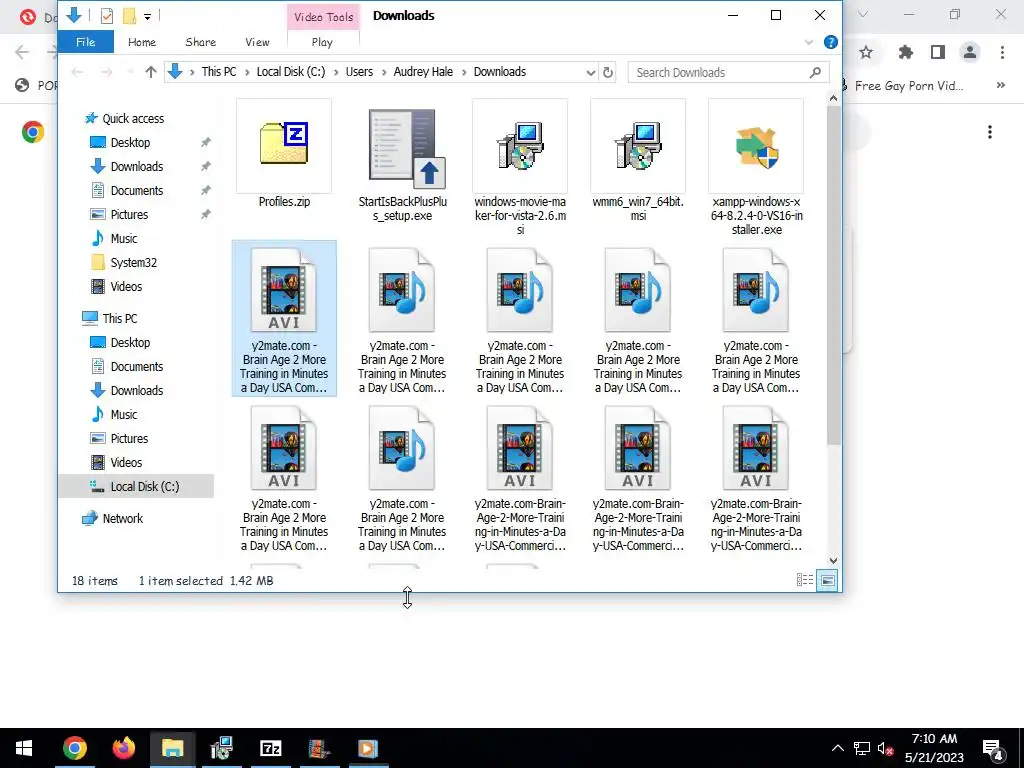
Task: Open Pictures under Quick access
Action: [x=129, y=214]
